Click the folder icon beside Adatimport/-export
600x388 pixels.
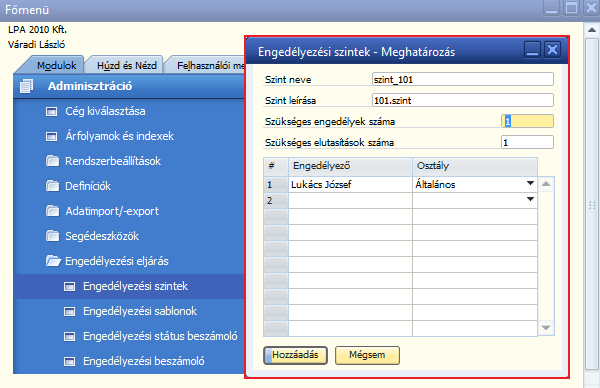coord(52,211)
